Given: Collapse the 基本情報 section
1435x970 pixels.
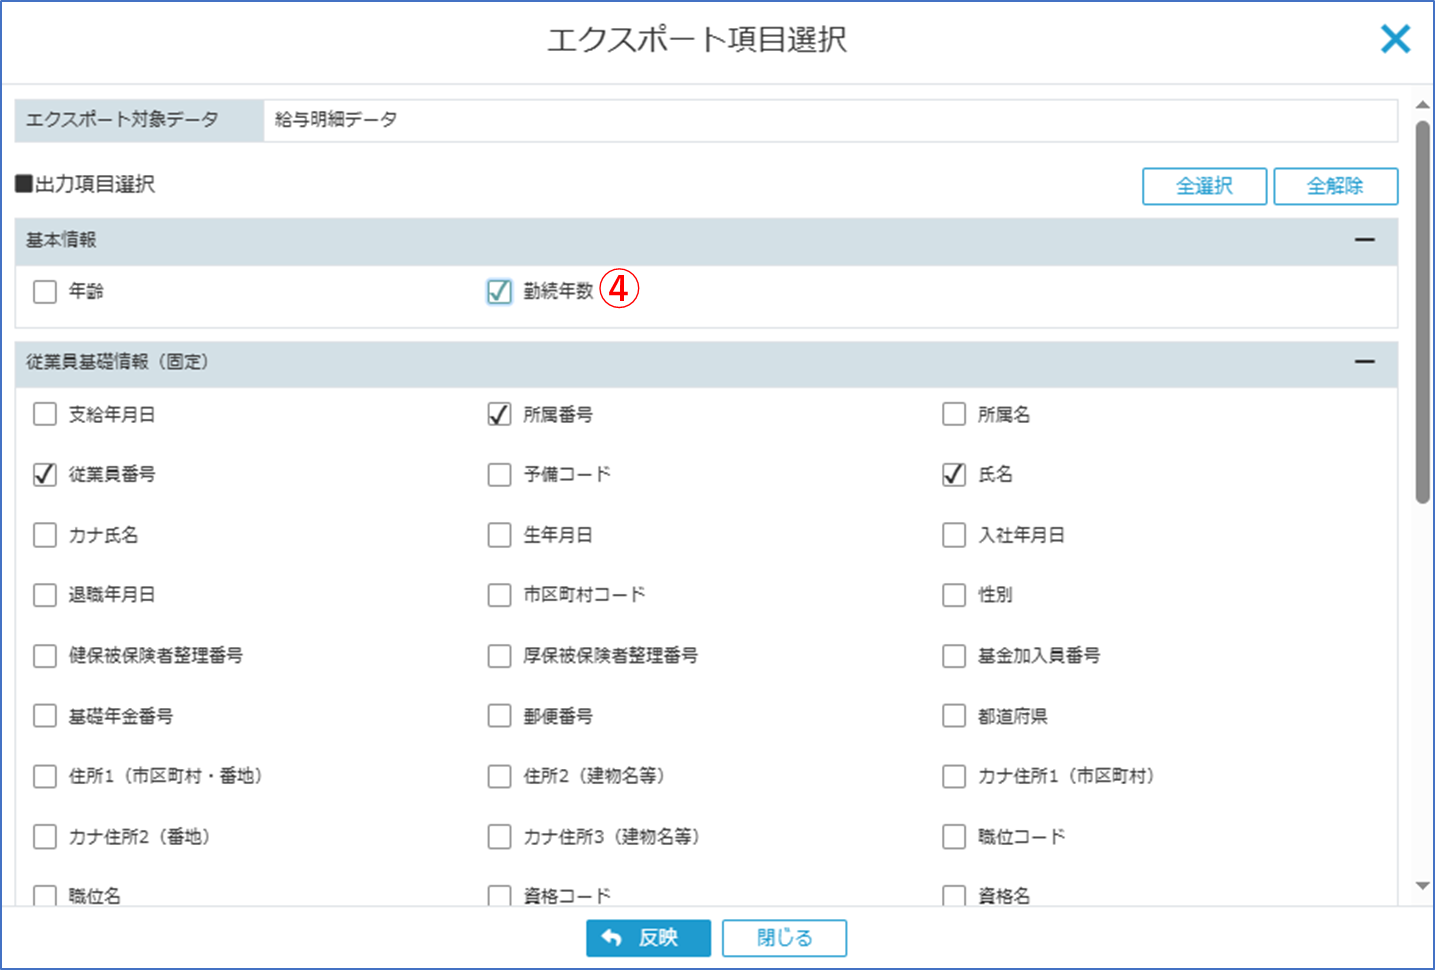Looking at the screenshot, I should point(1364,240).
